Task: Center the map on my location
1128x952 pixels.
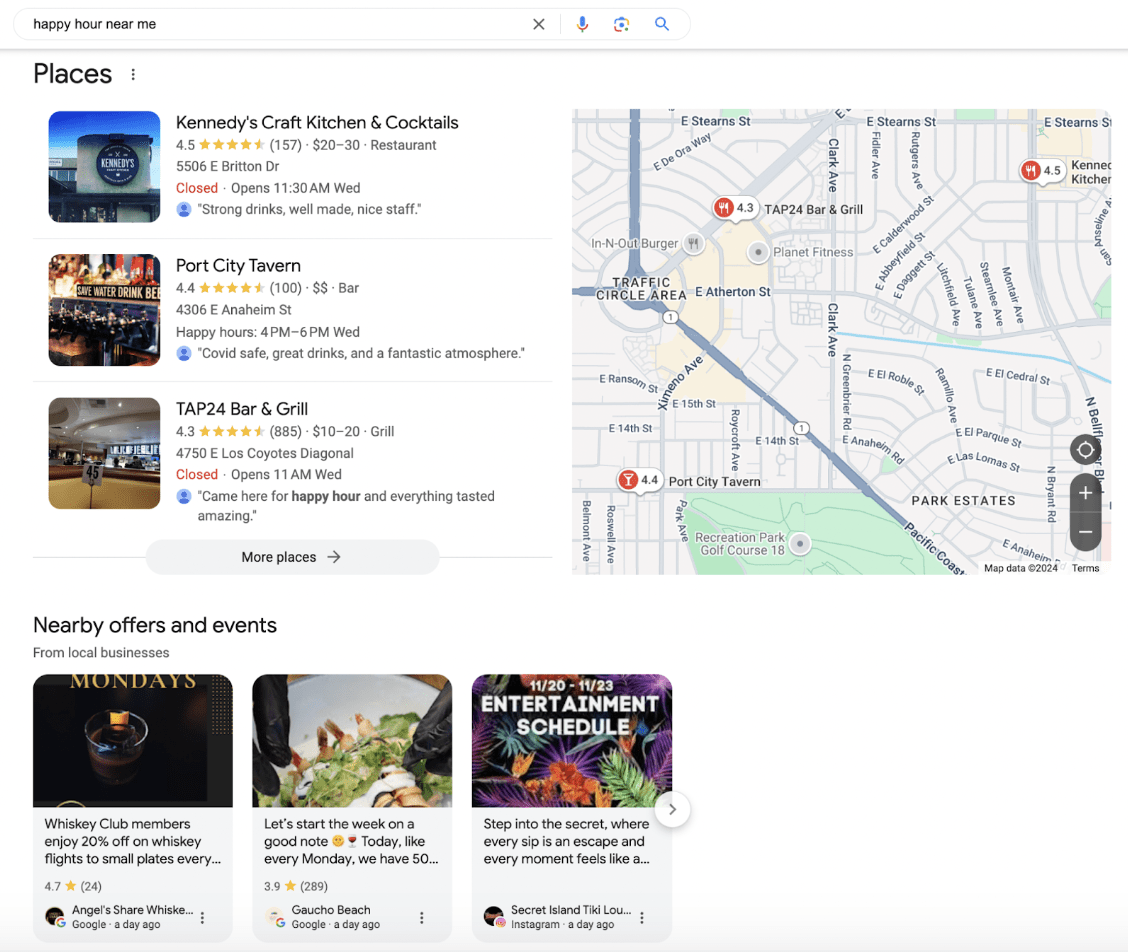Action: coord(1085,450)
